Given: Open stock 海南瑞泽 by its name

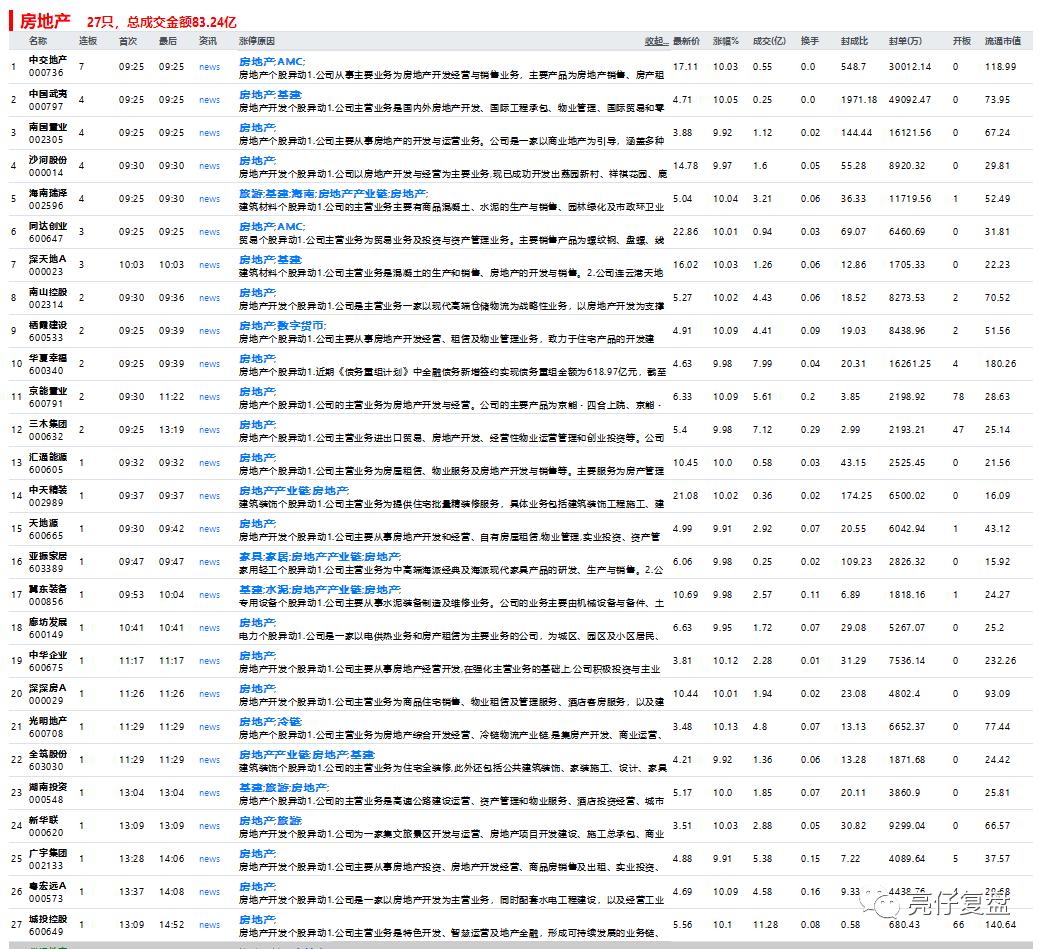Looking at the screenshot, I should coord(47,193).
